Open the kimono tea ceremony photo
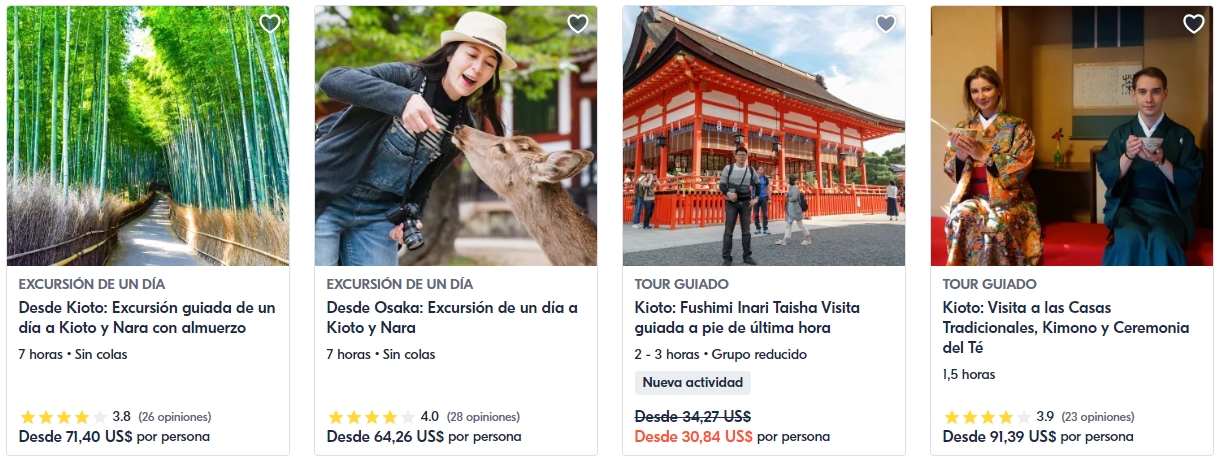Image resolution: width=1221 pixels, height=461 pixels. 1072,136
